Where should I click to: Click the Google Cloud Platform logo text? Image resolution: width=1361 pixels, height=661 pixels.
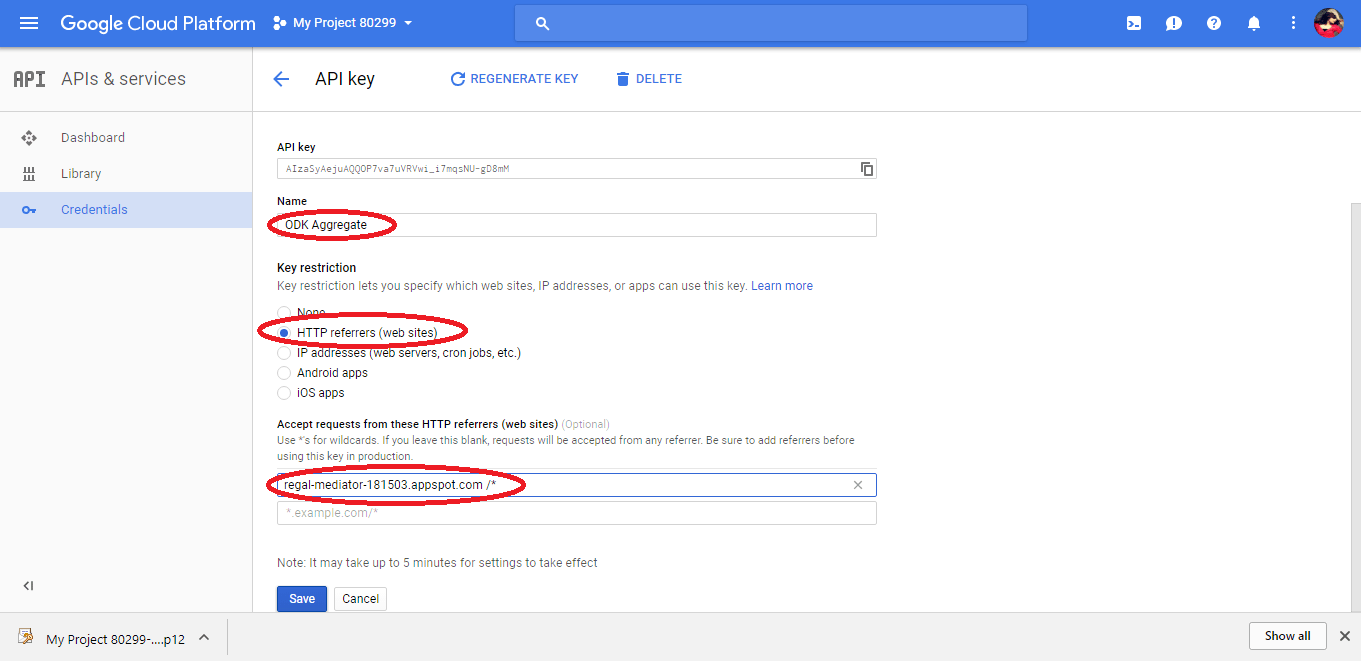[x=158, y=23]
